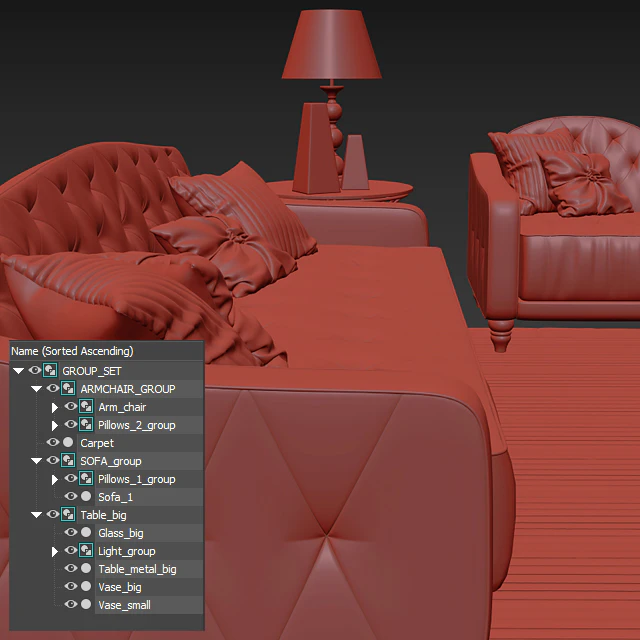Click the SOFA_group group icon
This screenshot has height=640, width=640.
pos(68,460)
